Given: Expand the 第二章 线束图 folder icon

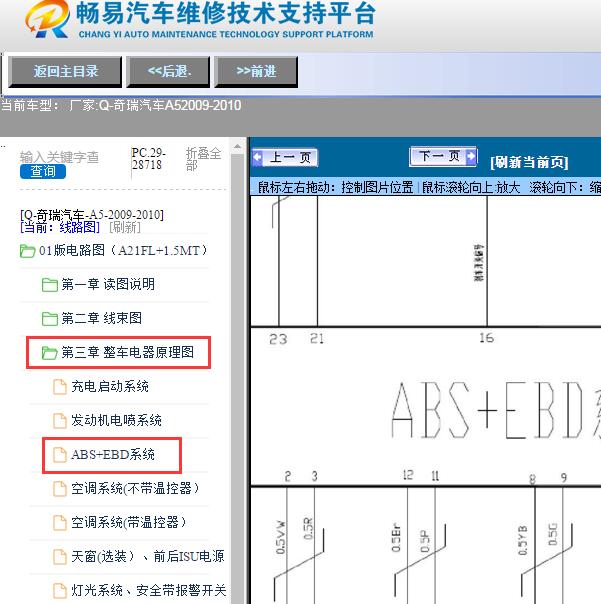Looking at the screenshot, I should point(49,319).
